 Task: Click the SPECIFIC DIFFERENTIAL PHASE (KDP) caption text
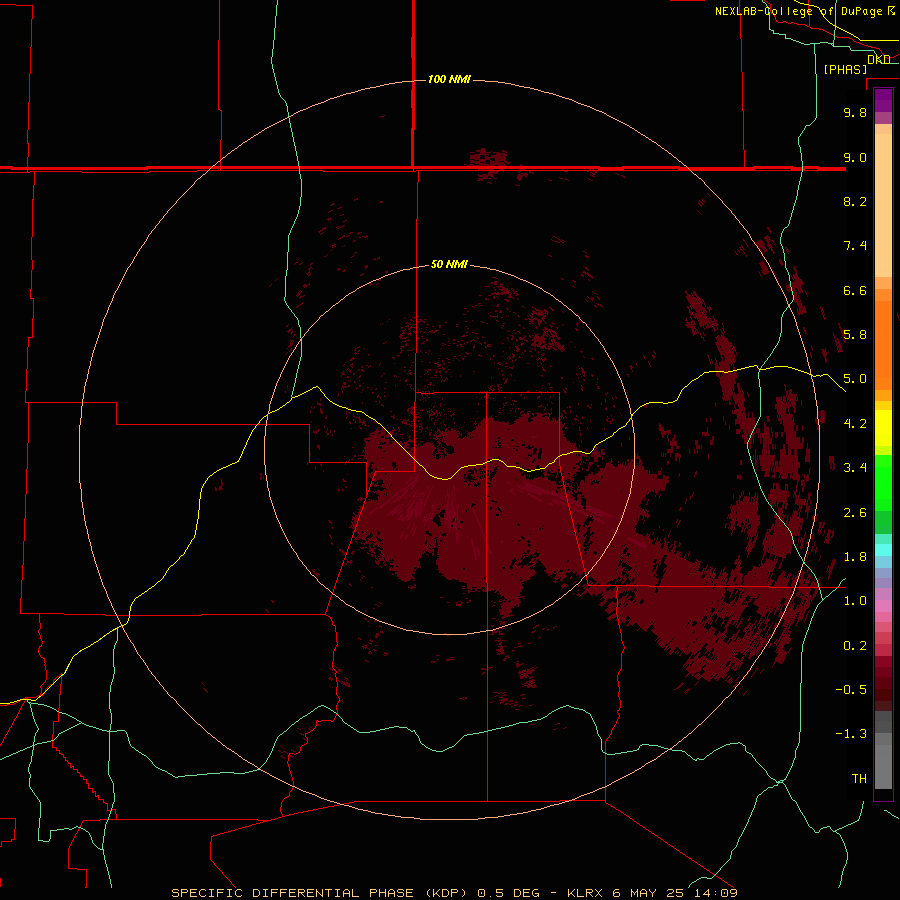[x=319, y=893]
